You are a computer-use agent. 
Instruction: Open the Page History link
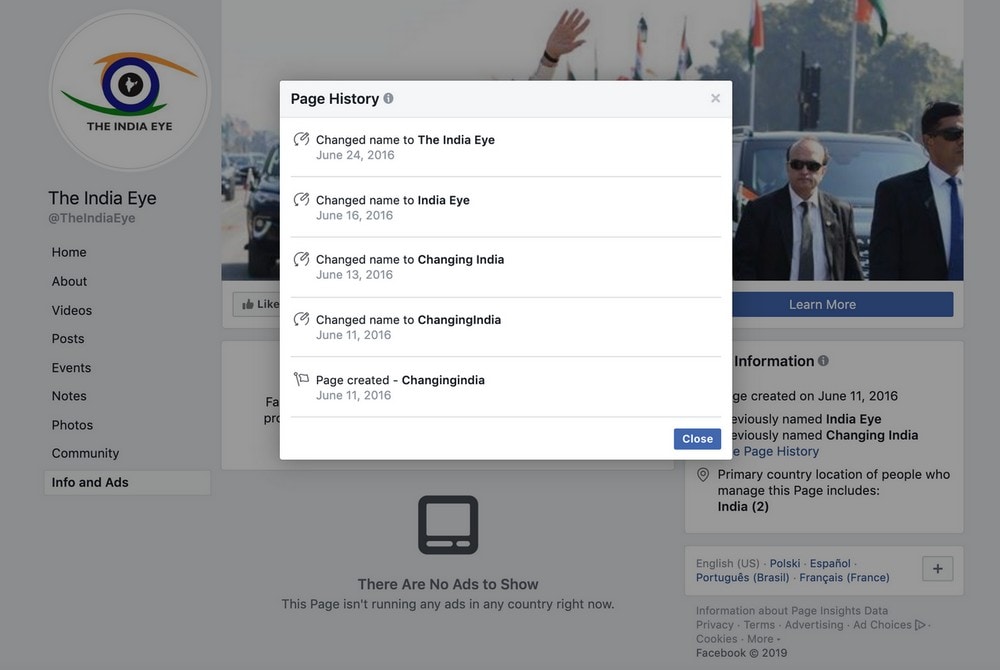click(x=776, y=451)
